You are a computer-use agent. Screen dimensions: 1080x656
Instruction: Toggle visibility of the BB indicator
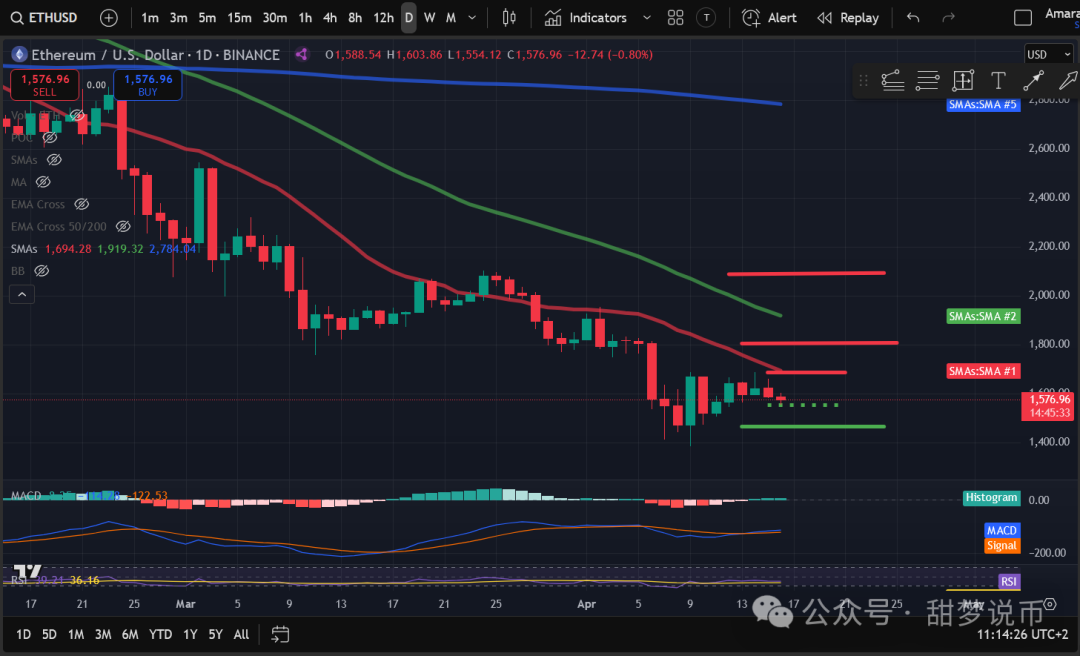click(x=42, y=270)
